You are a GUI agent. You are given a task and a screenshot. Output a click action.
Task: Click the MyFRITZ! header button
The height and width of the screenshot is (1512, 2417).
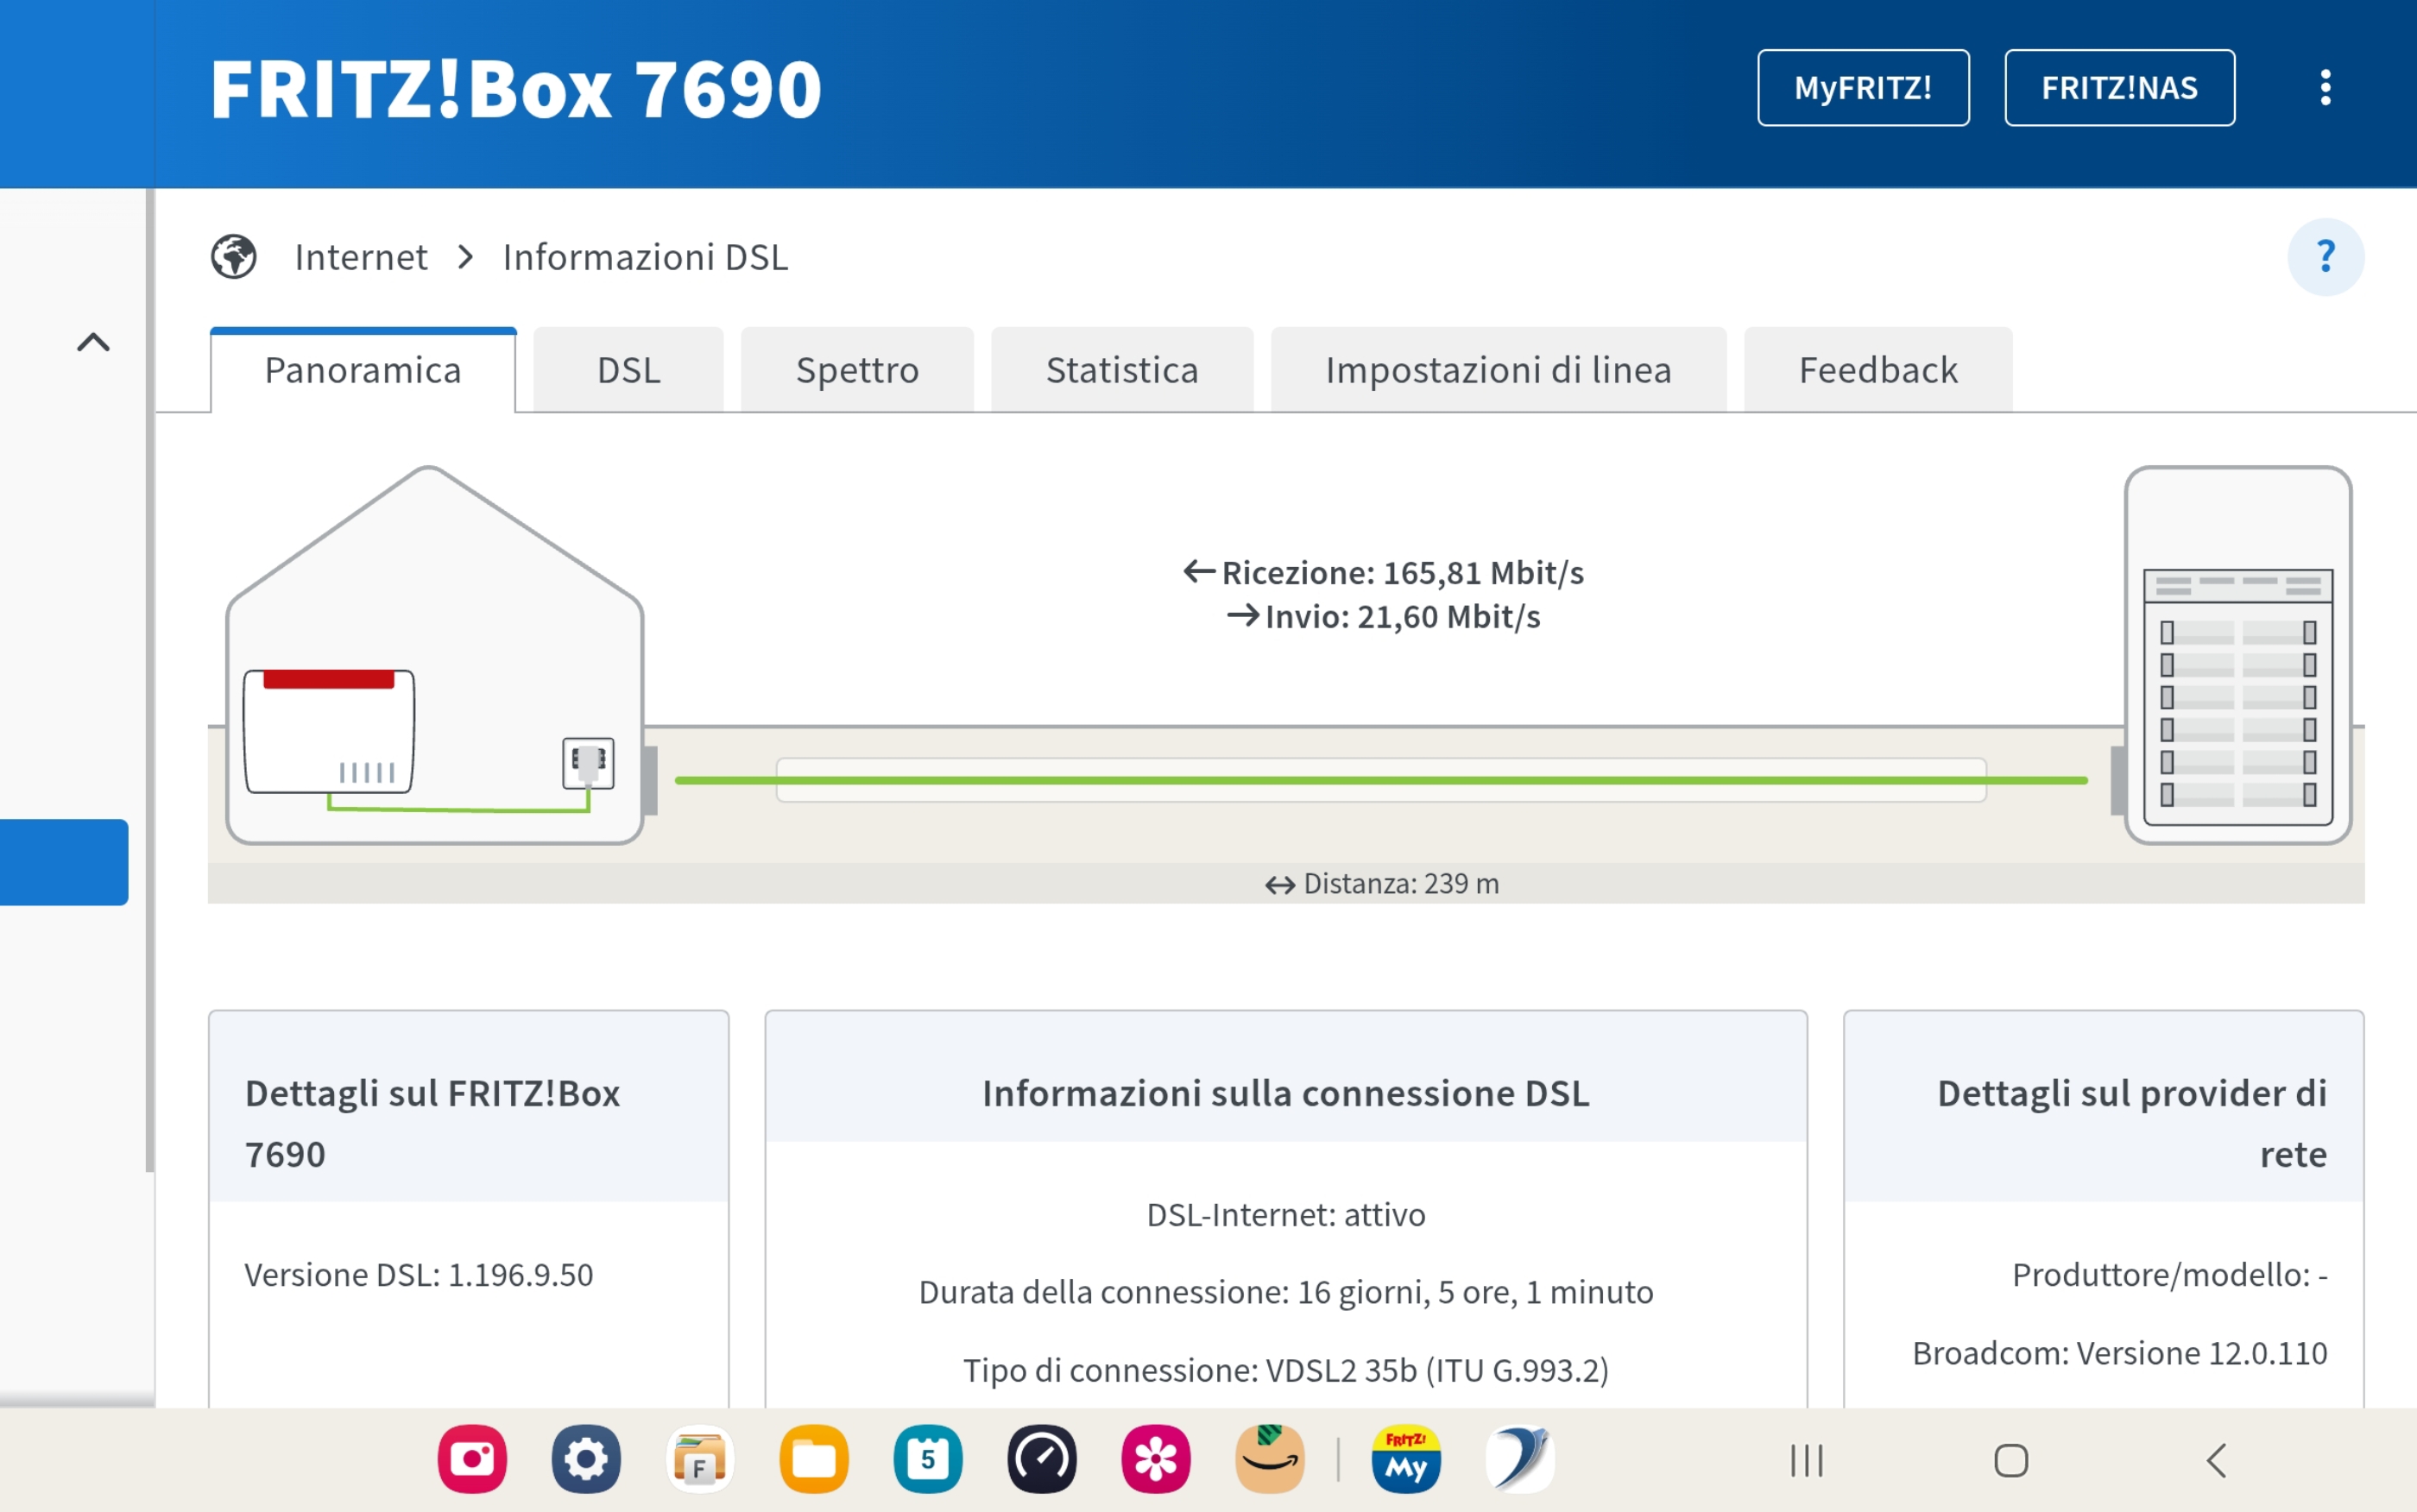[1862, 88]
